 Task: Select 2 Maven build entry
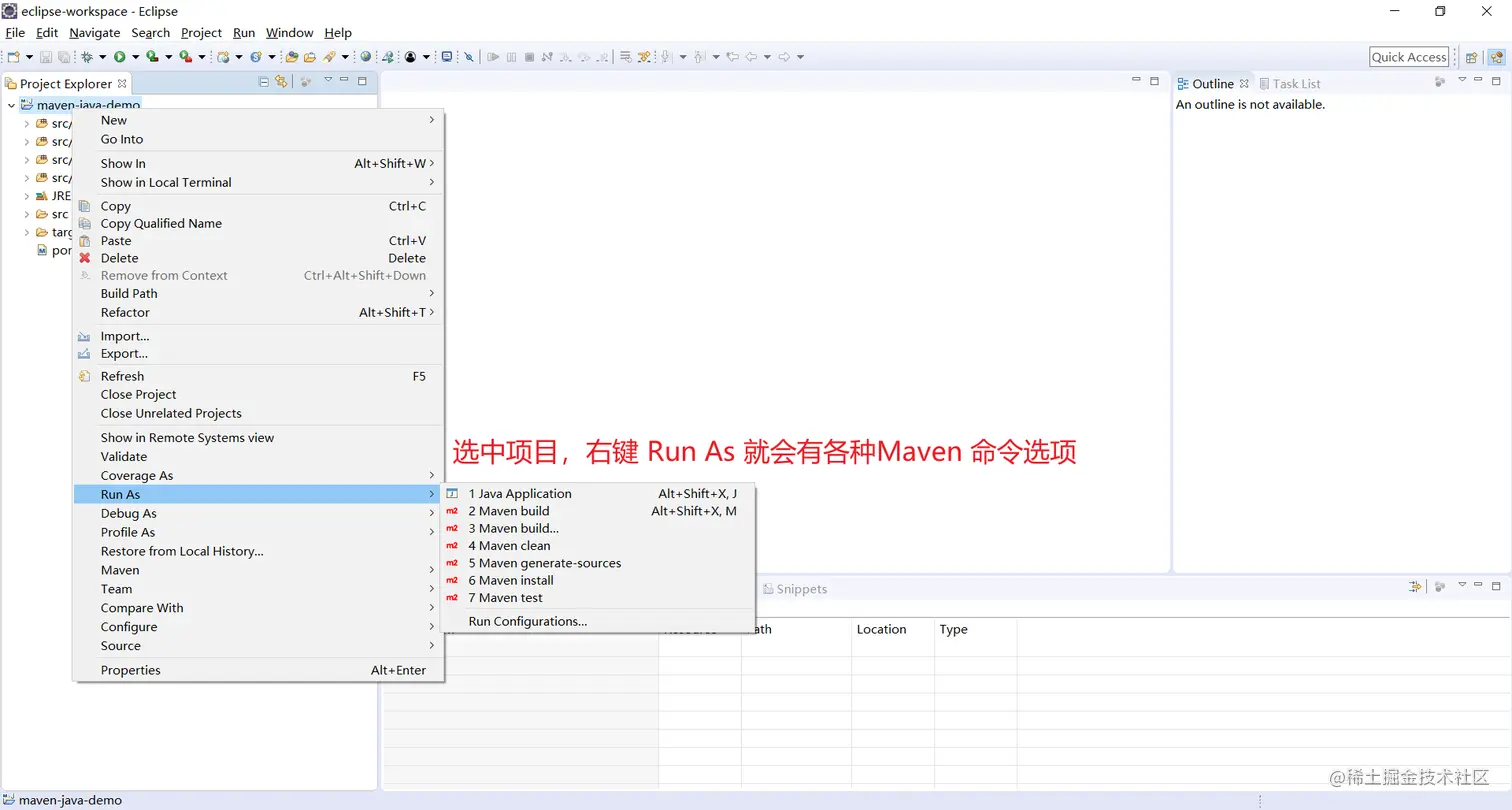(597, 511)
